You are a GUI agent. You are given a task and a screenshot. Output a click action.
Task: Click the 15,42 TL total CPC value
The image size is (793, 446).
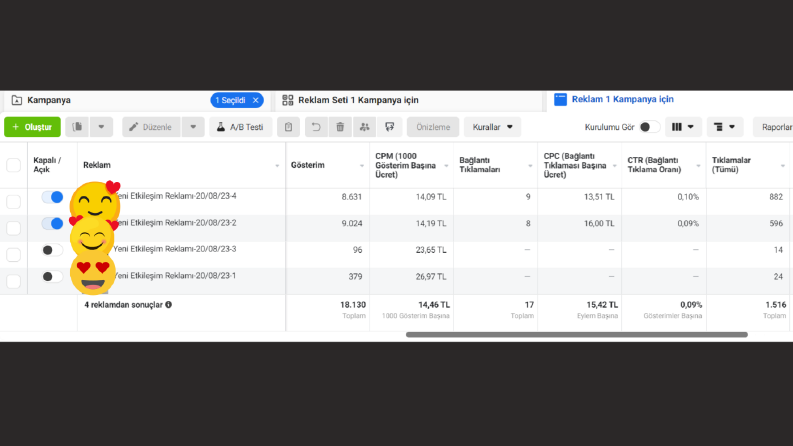point(602,305)
